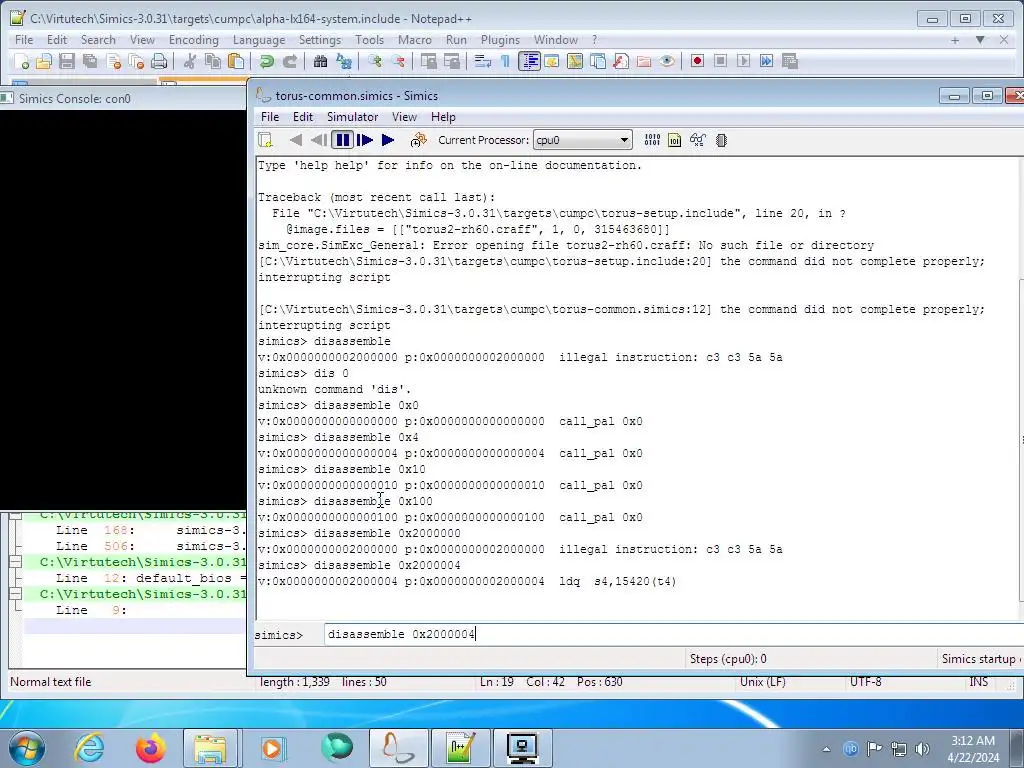Click the Save All icon in Notepad++

point(89,61)
